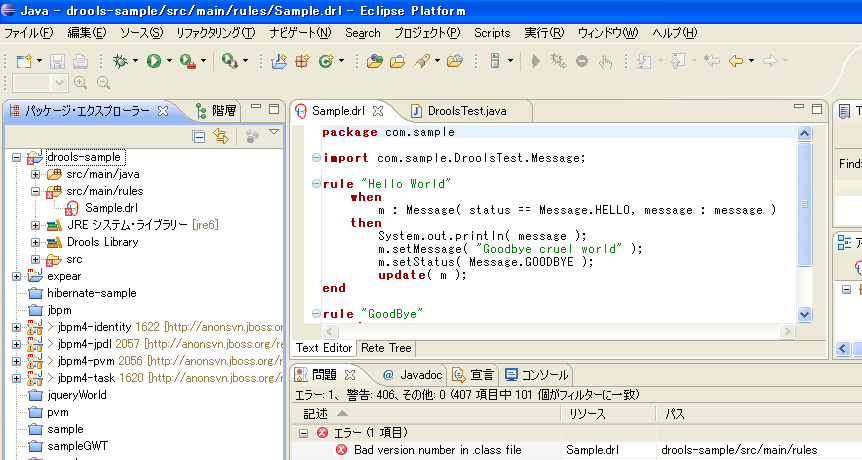
Task: Click the editor vertical scrollbar down arrow
Action: [x=805, y=314]
